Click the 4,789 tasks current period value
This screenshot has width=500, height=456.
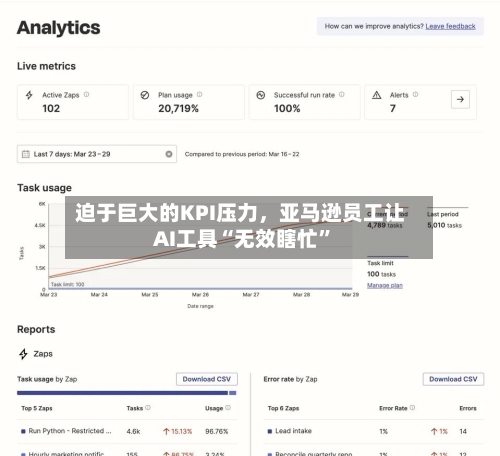click(385, 225)
